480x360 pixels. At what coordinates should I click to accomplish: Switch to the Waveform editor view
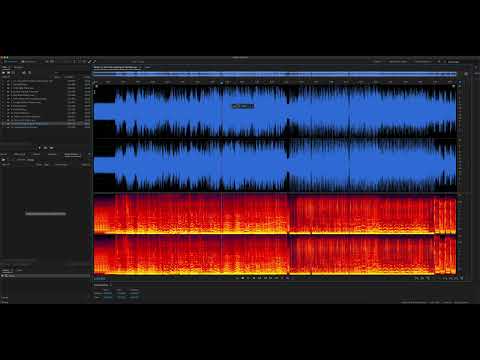10,62
